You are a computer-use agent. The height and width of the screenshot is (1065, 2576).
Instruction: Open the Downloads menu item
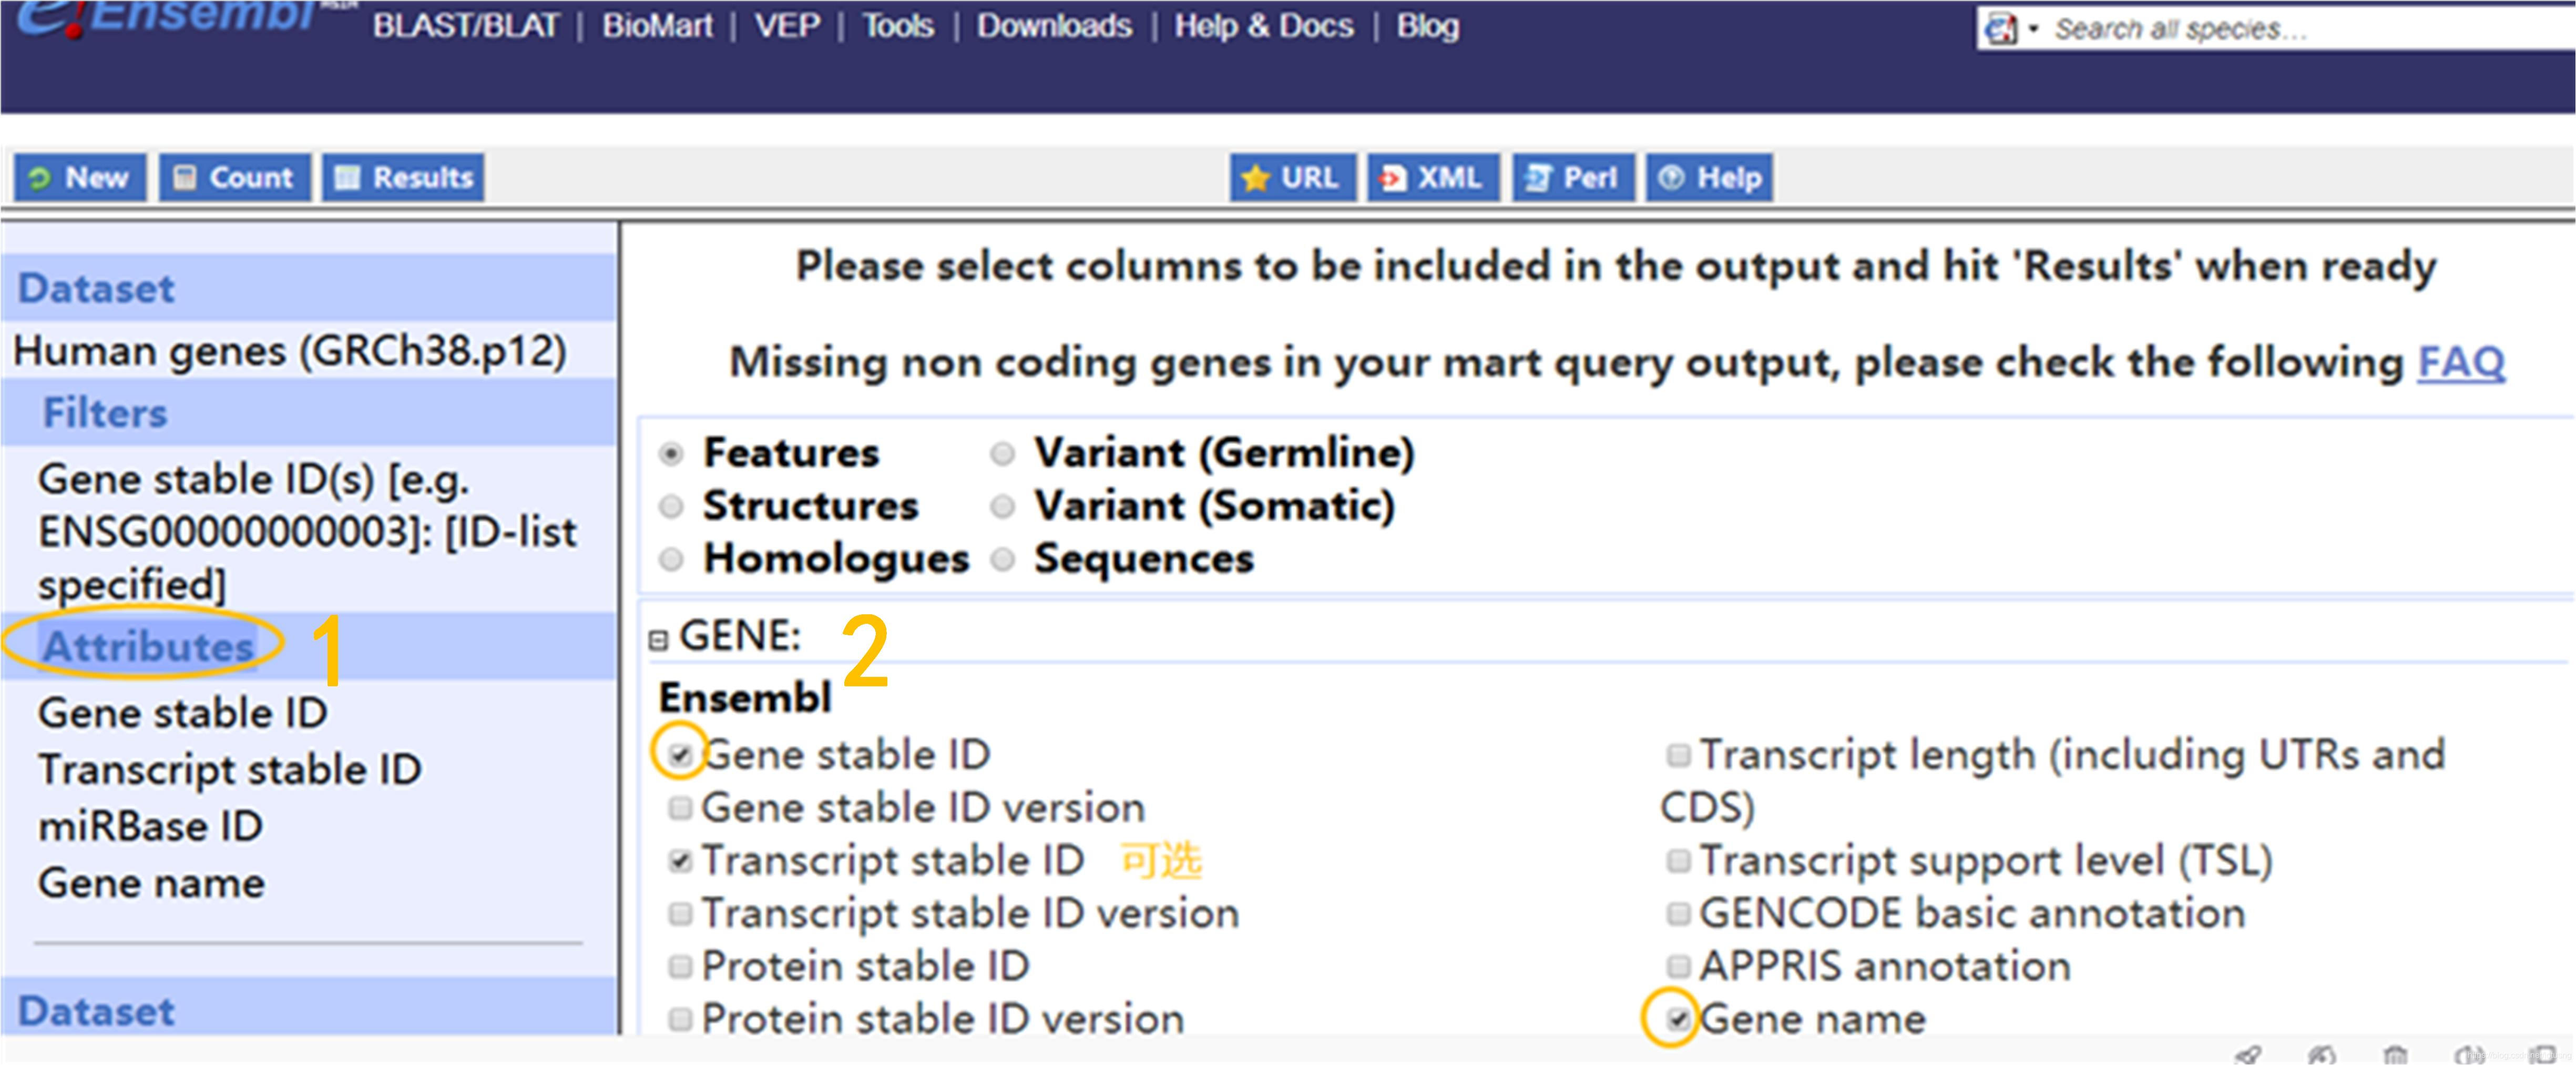pyautogui.click(x=1054, y=26)
